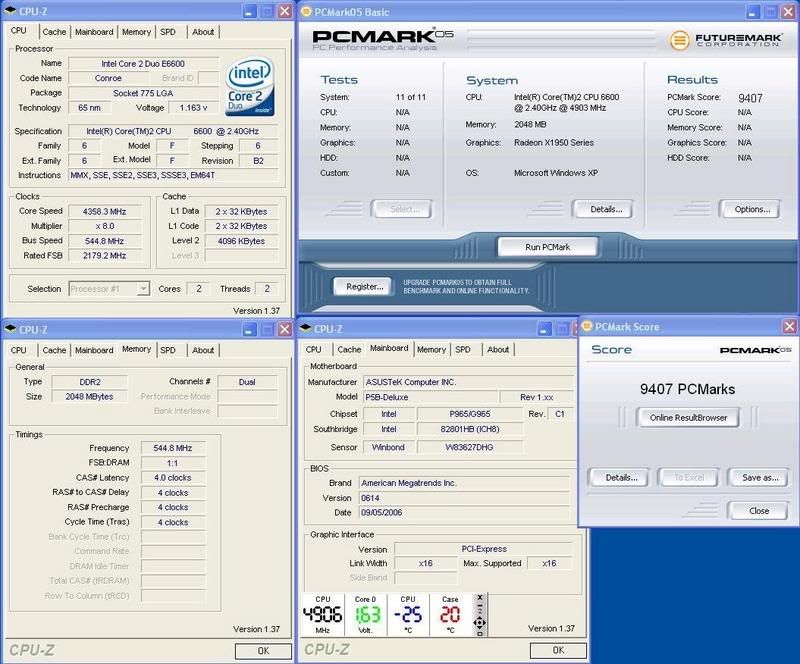Screen dimensions: 800x664
Task: Click the Case temperature 20 gauge
Action: pos(450,614)
